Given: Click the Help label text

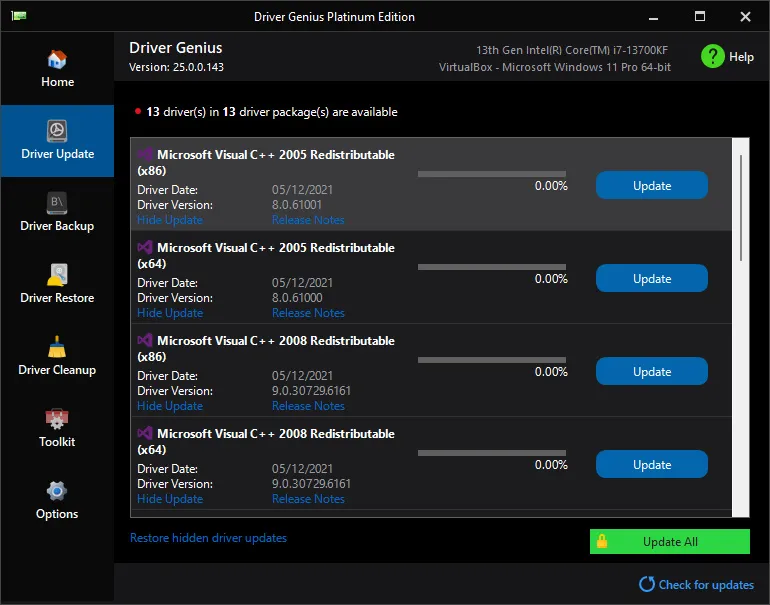Looking at the screenshot, I should point(741,57).
